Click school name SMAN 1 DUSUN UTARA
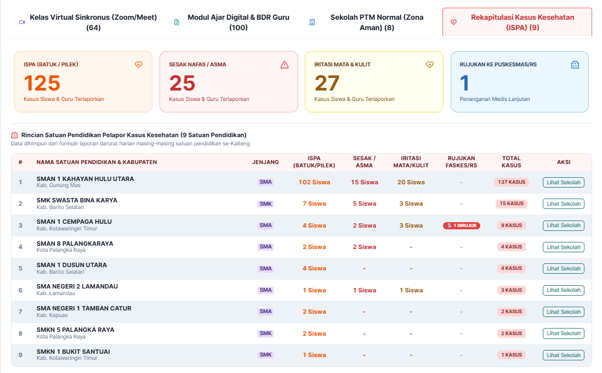The height and width of the screenshot is (373, 602). coord(72,265)
